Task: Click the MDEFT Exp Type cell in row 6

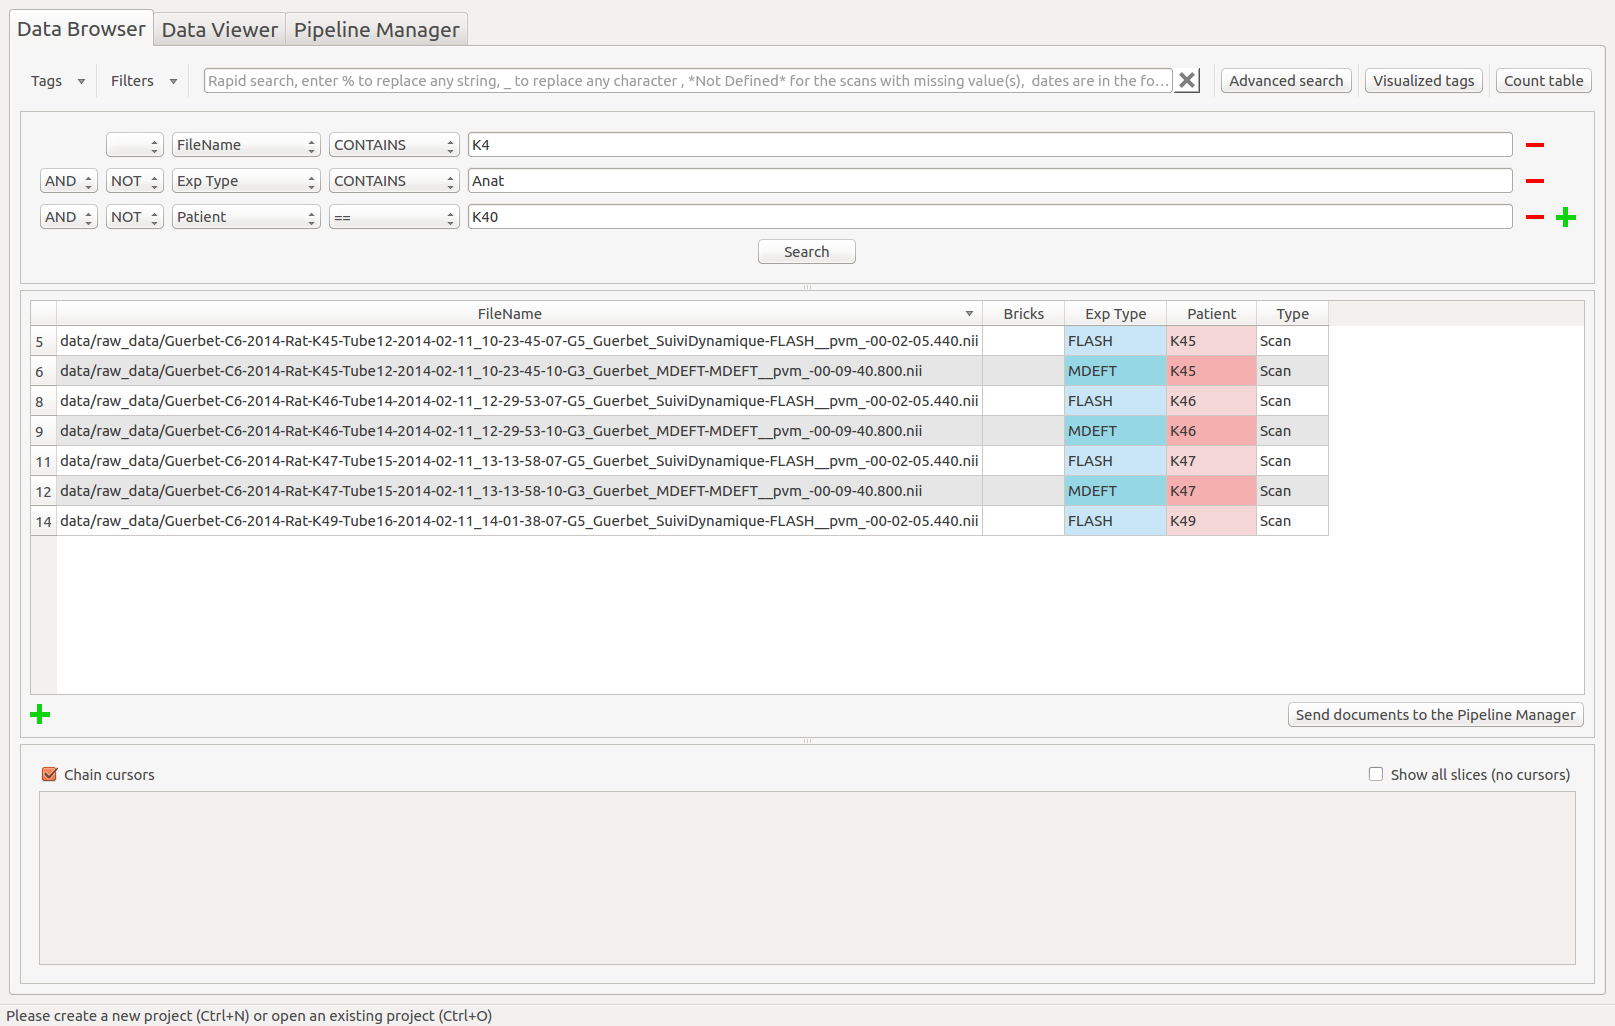Action: point(1116,371)
